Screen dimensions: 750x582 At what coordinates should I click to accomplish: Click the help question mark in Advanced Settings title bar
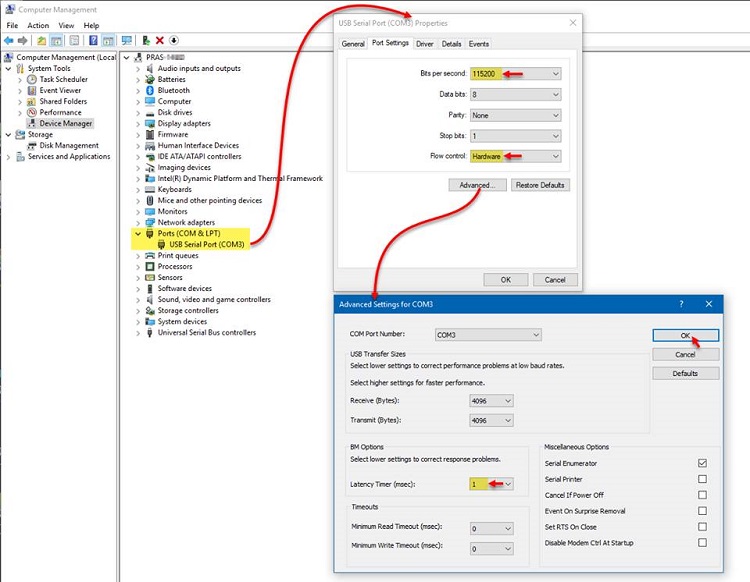point(681,304)
